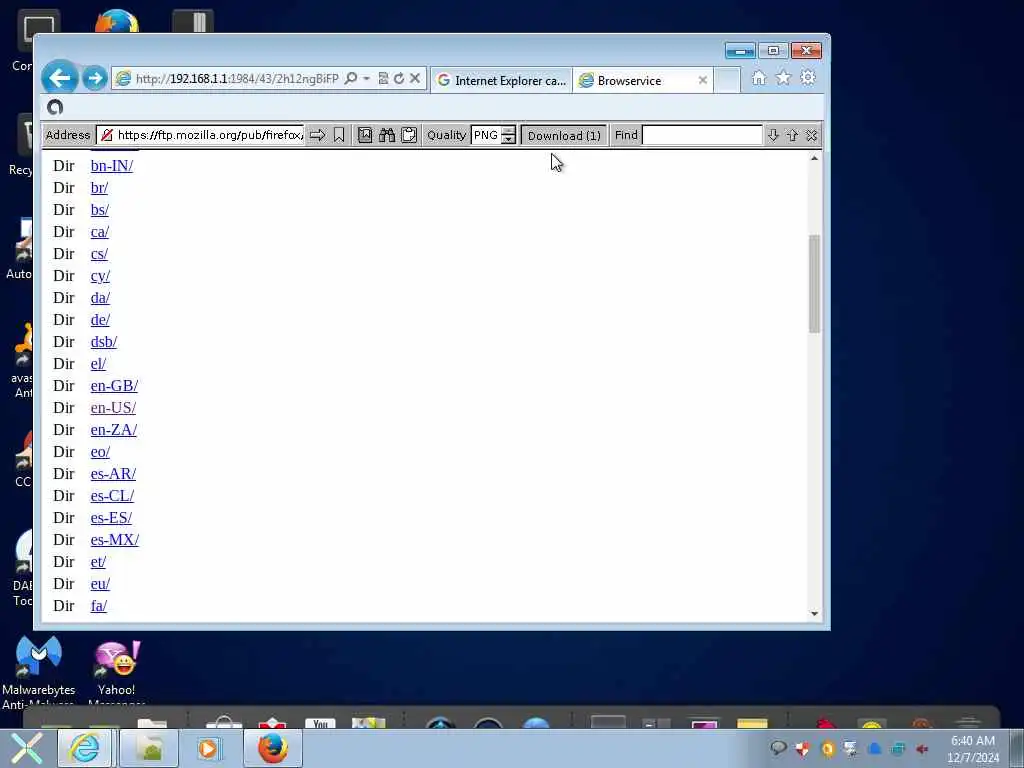Click the Download (1) button

(x=564, y=135)
